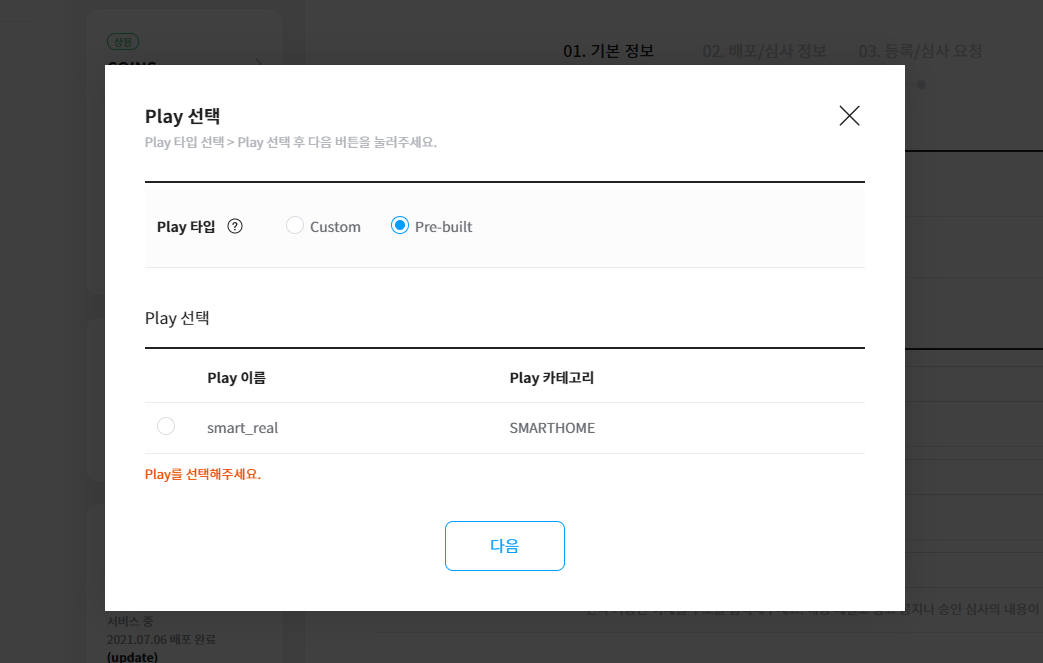Open the 03. 등록/심사 요청 step tab
The width and height of the screenshot is (1043, 663).
[920, 51]
